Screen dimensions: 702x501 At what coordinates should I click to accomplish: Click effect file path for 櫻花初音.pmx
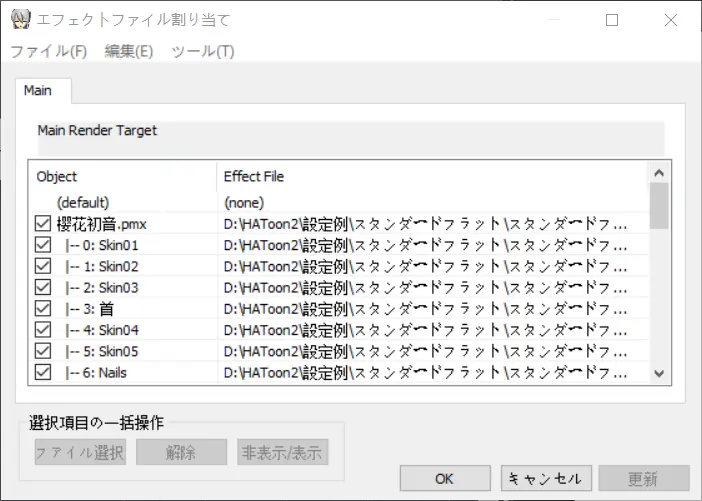(425, 224)
